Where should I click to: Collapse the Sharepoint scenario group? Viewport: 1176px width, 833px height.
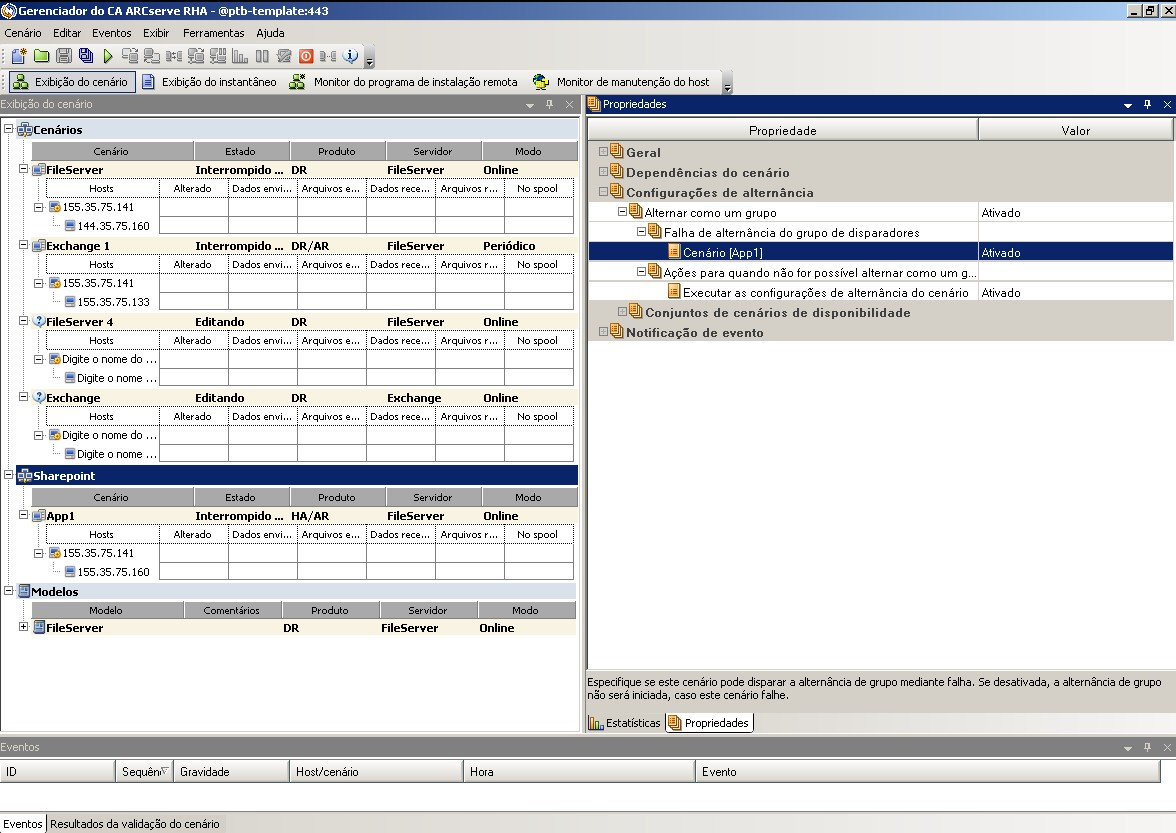coord(9,476)
